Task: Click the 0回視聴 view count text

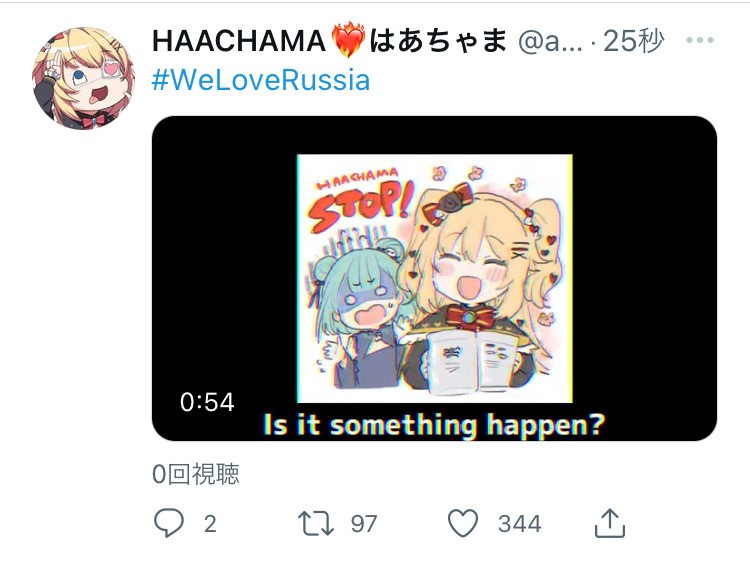Action: click(196, 474)
